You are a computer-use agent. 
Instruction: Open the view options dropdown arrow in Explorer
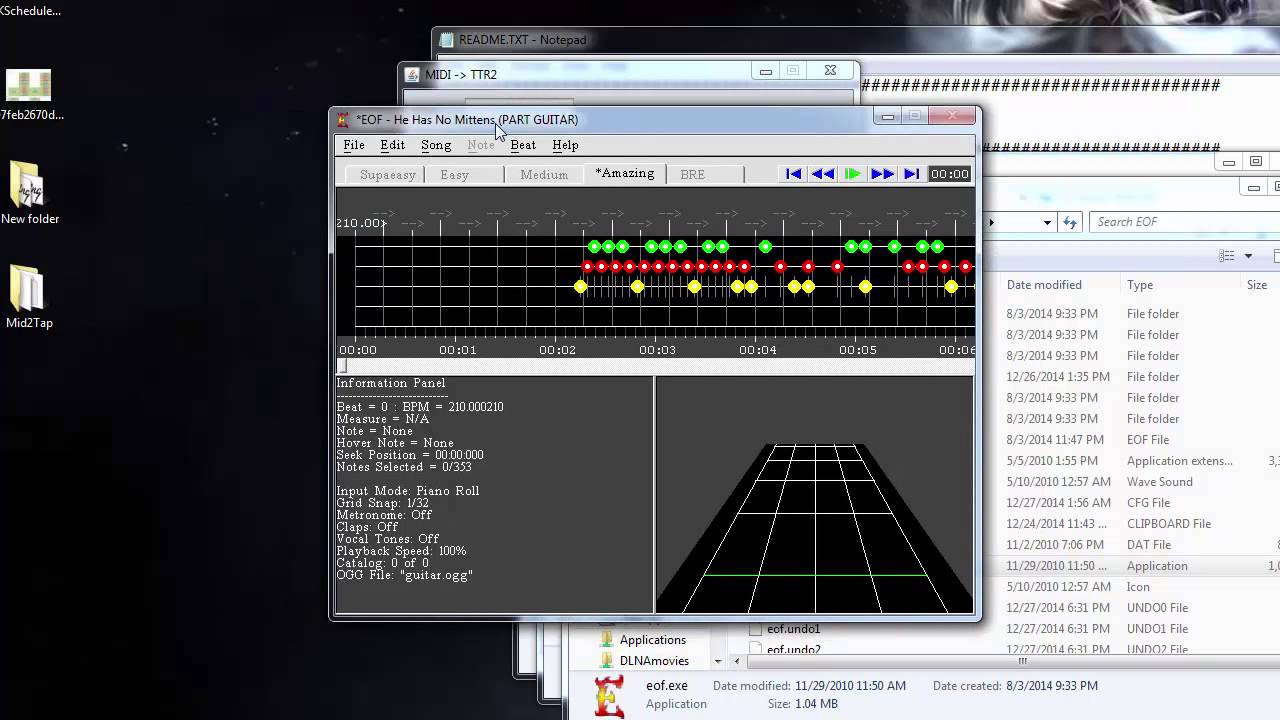(x=1248, y=257)
